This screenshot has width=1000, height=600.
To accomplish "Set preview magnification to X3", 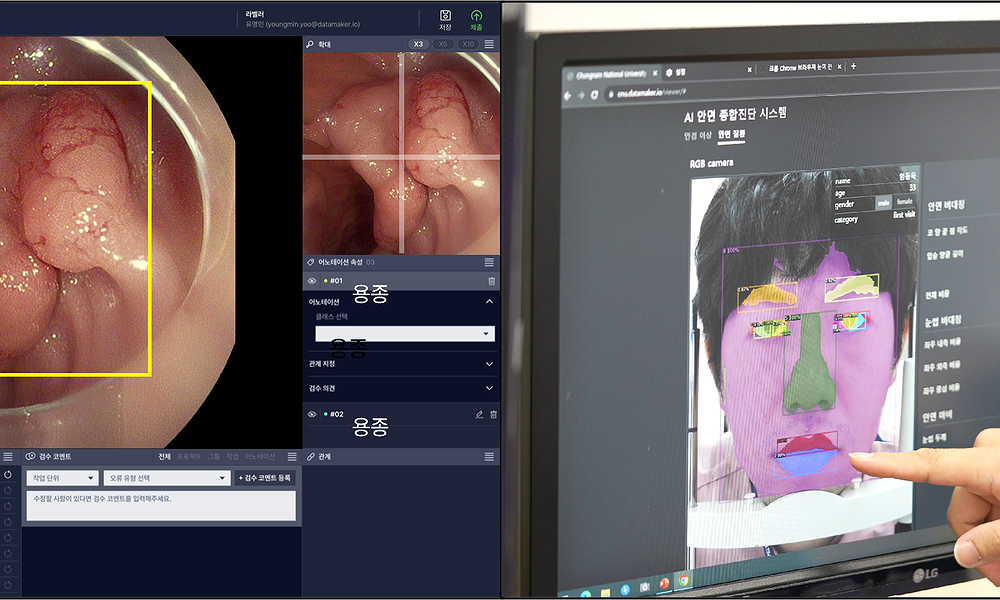I will [x=418, y=44].
